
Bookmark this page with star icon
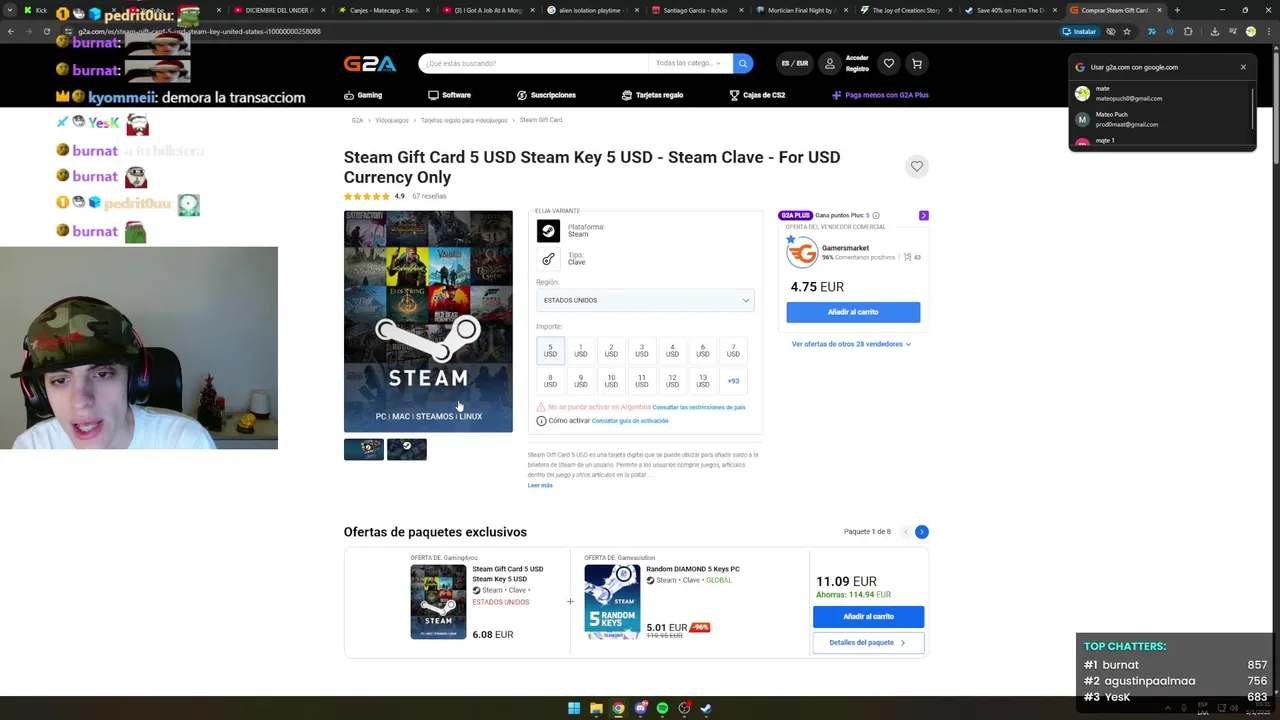(x=1127, y=31)
